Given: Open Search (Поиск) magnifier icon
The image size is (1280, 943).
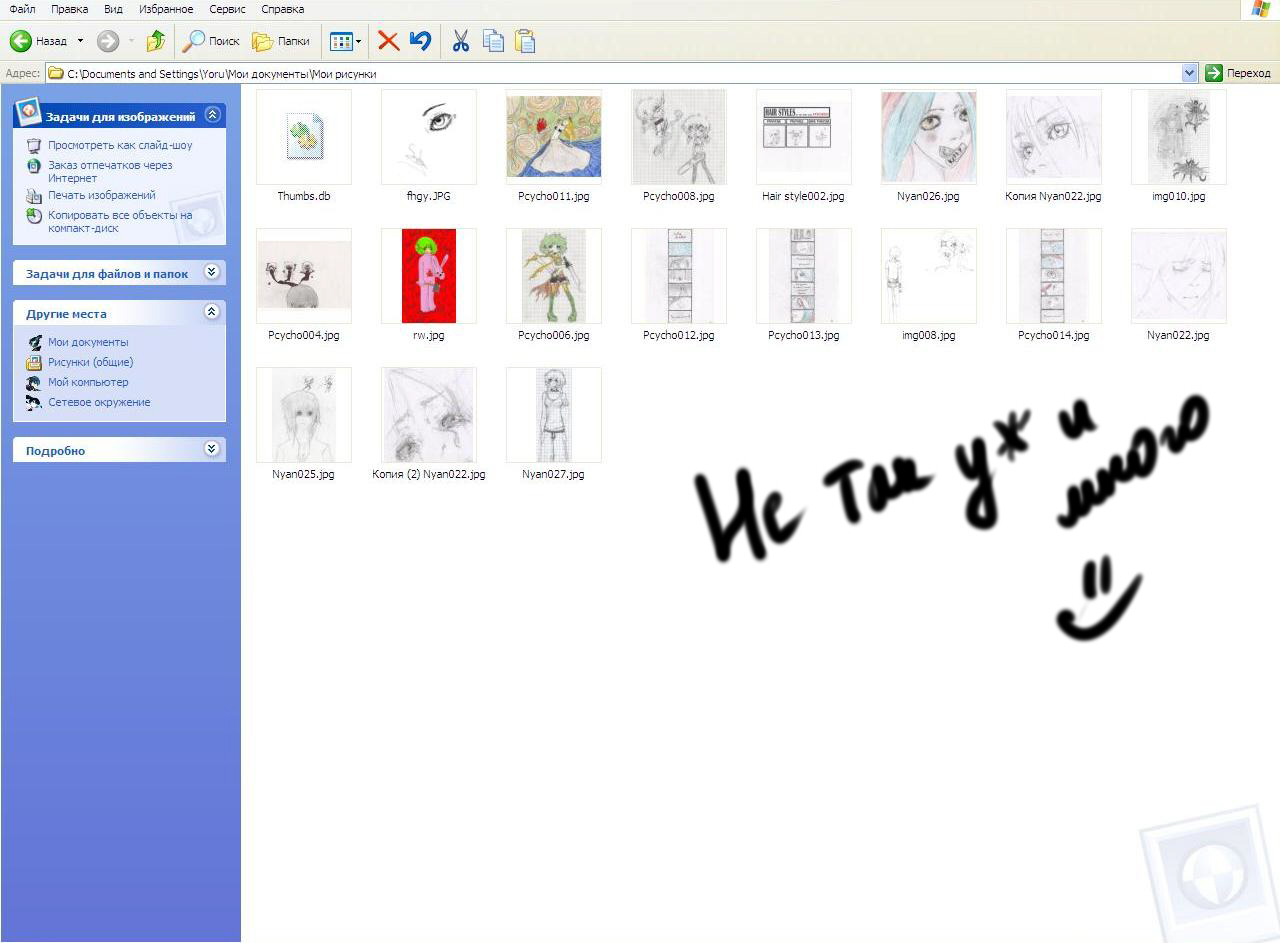Looking at the screenshot, I should pyautogui.click(x=193, y=41).
